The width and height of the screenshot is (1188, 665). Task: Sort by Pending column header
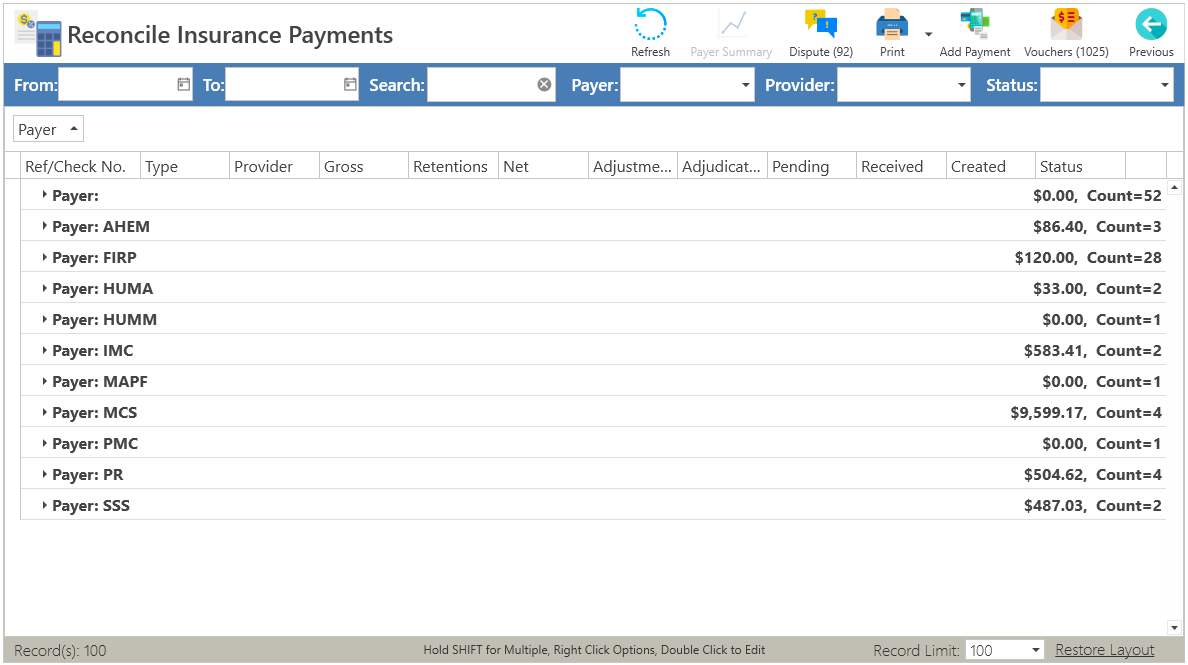(811, 167)
